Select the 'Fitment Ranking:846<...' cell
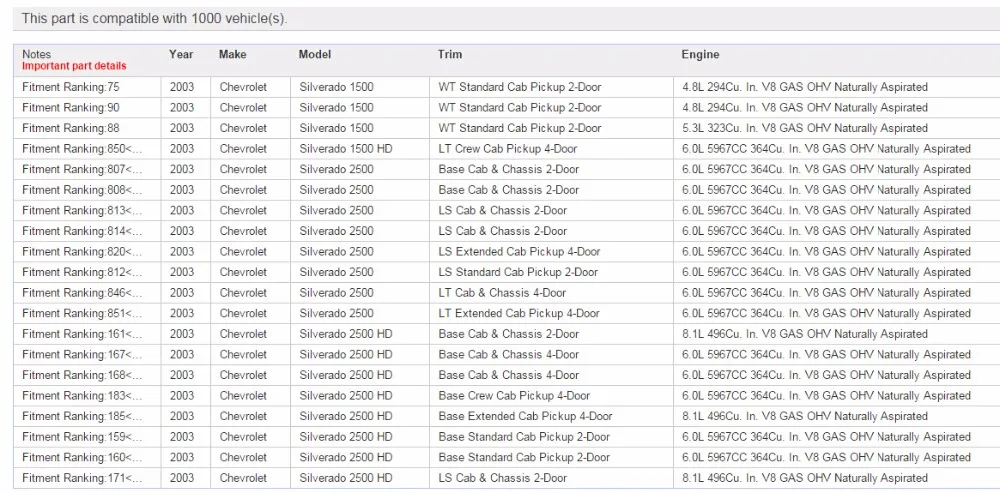Screen dimensions: 1000x493 (87, 293)
